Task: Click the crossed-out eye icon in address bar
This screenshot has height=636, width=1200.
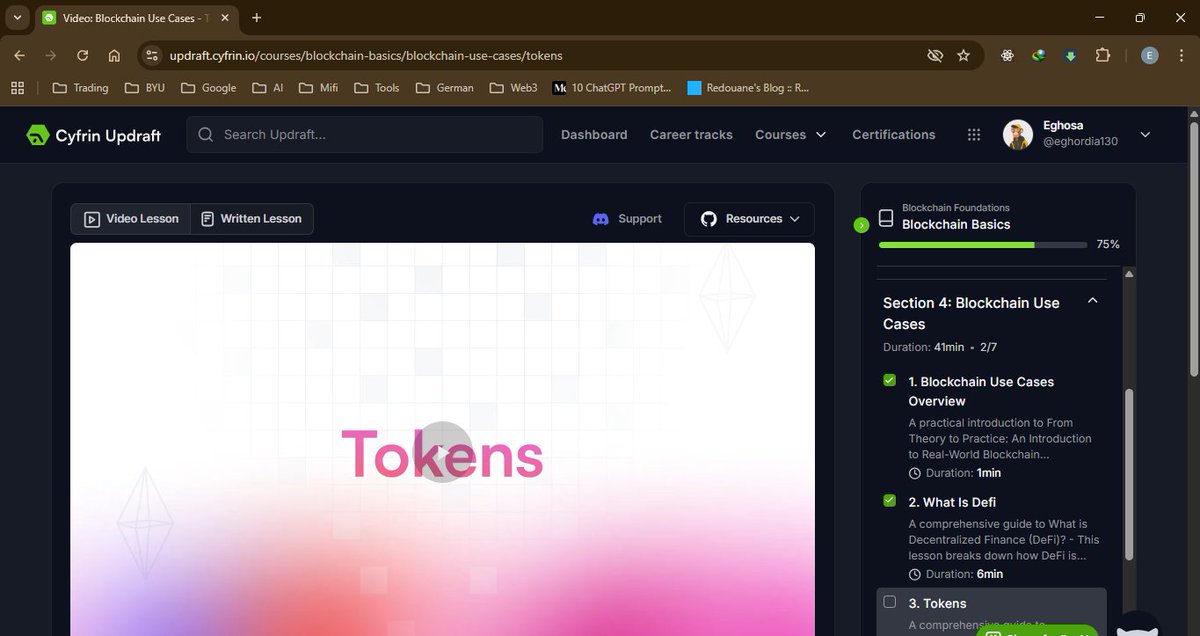Action: click(935, 56)
